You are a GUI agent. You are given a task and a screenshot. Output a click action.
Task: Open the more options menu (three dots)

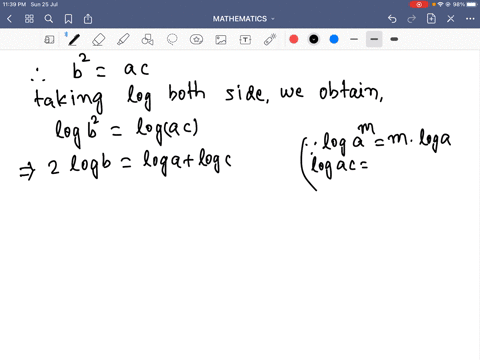pyautogui.click(x=470, y=19)
